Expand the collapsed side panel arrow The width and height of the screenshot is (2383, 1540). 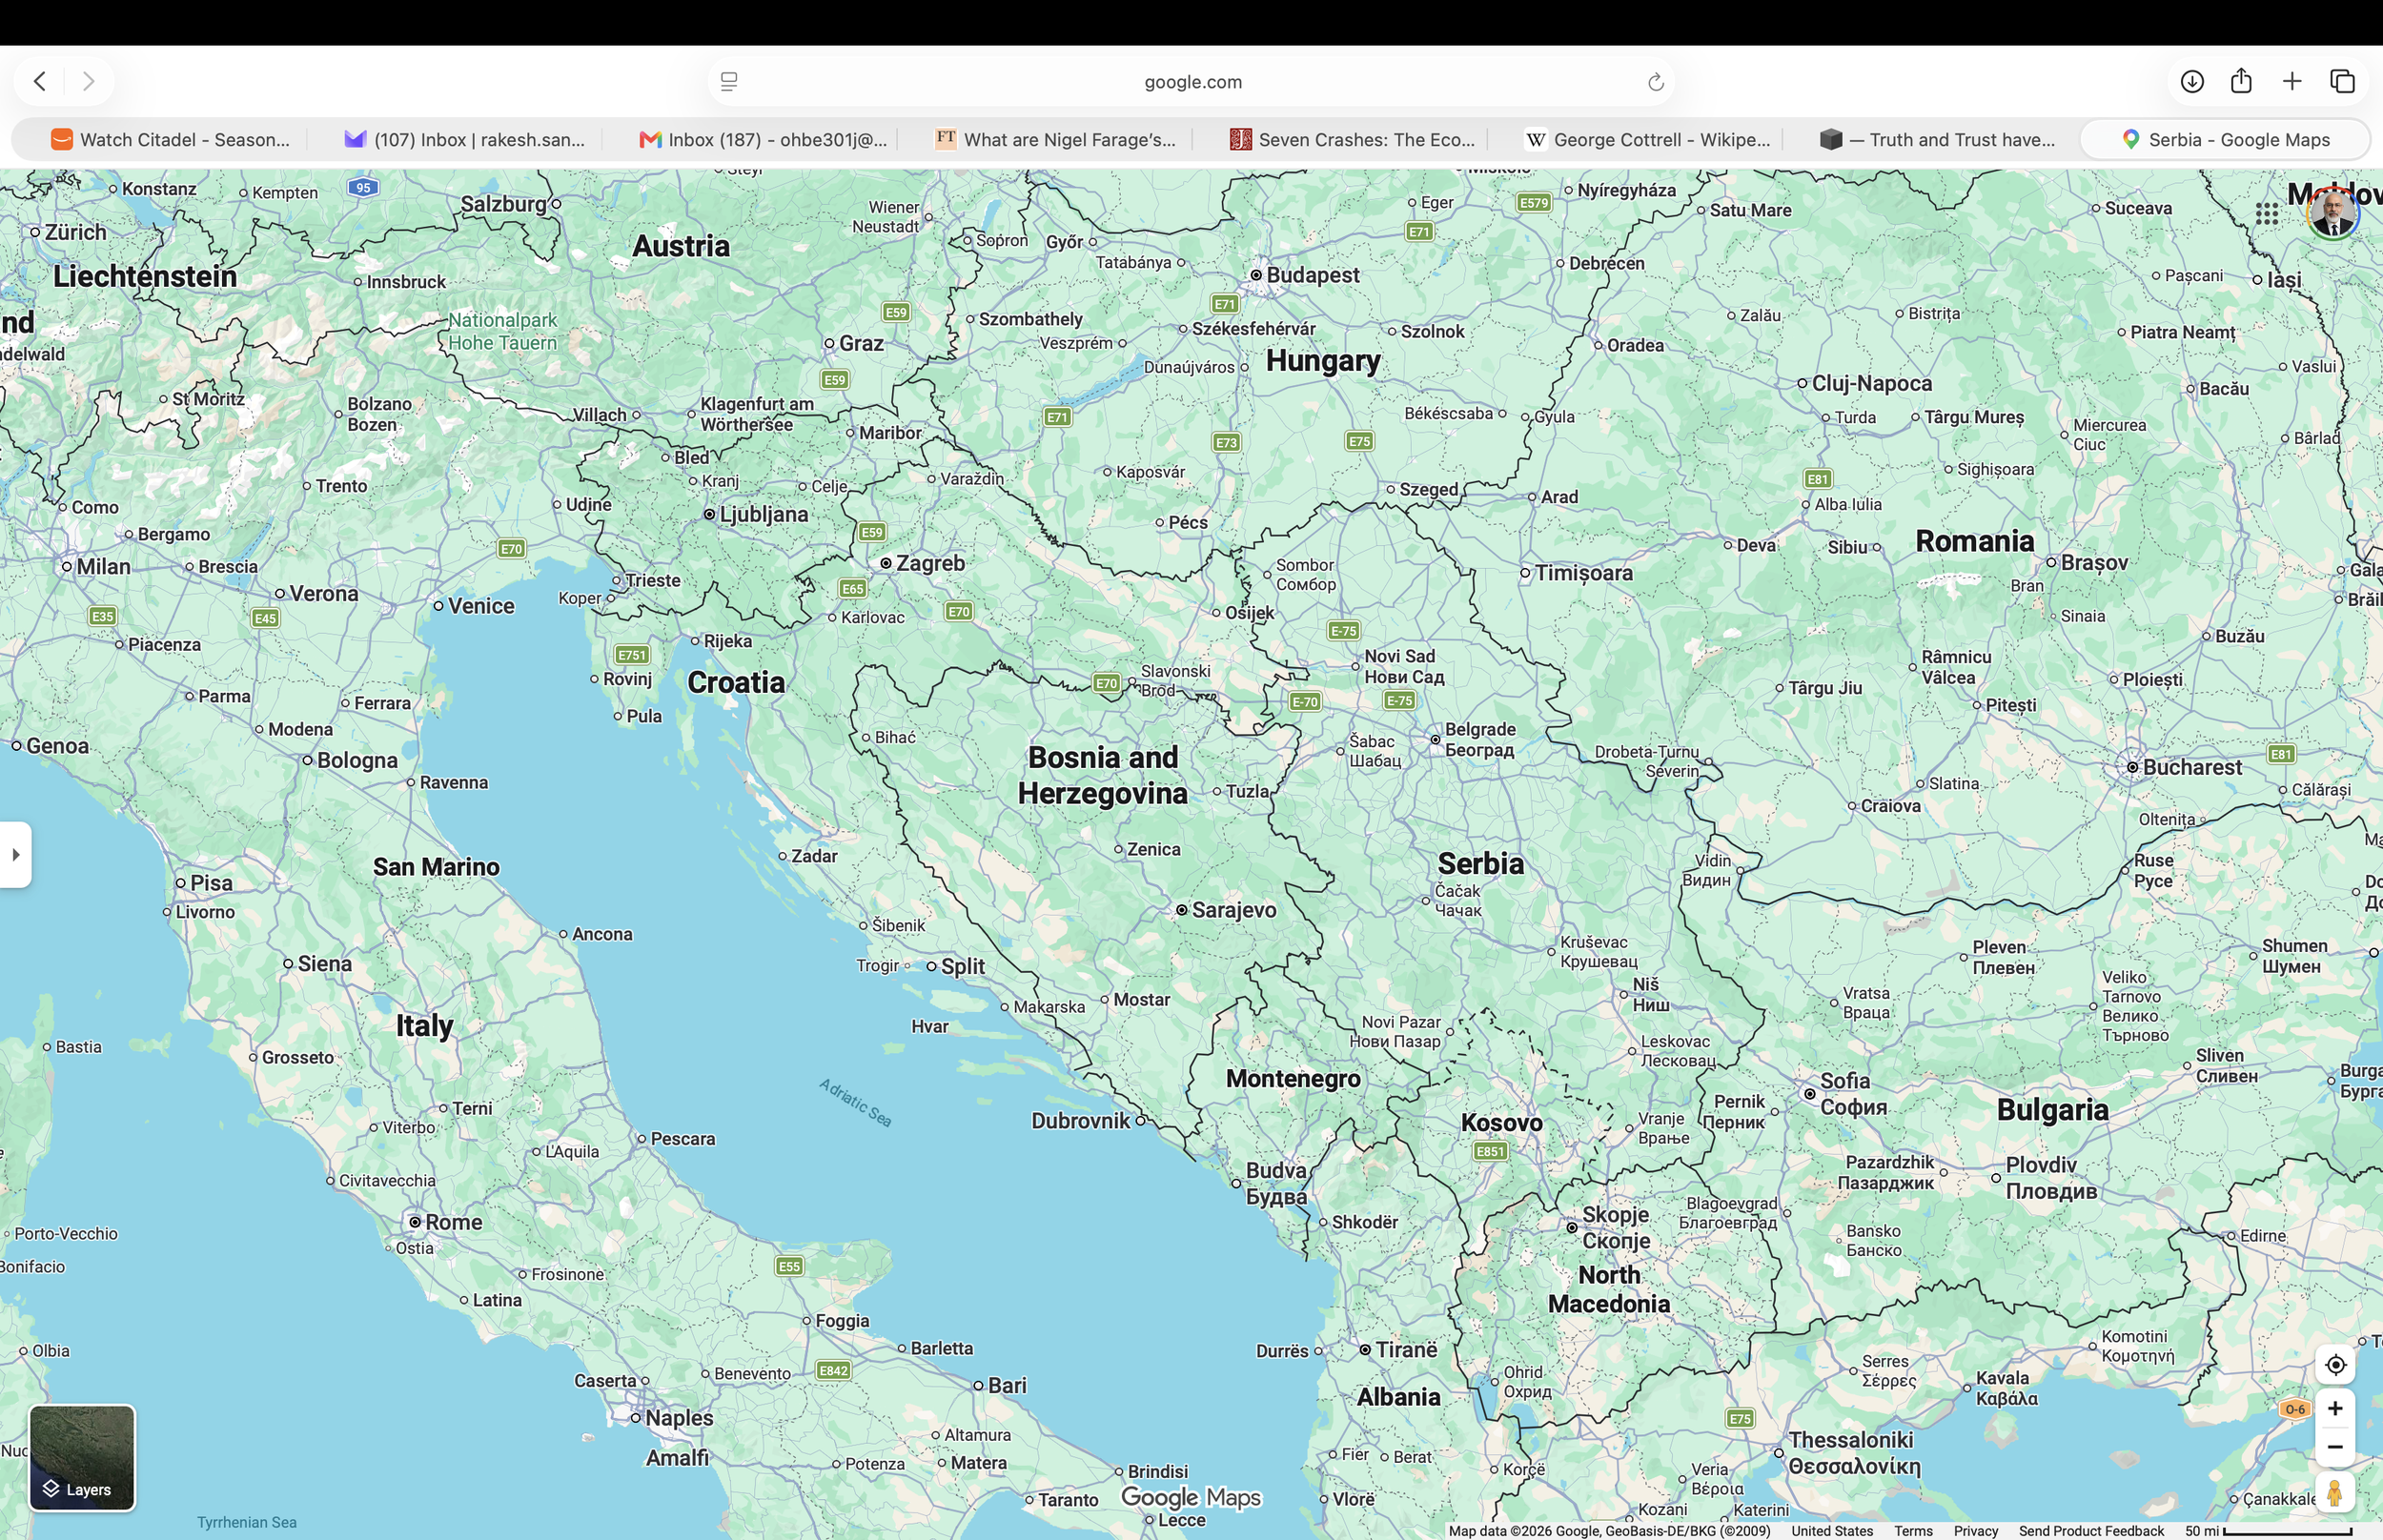click(x=15, y=854)
